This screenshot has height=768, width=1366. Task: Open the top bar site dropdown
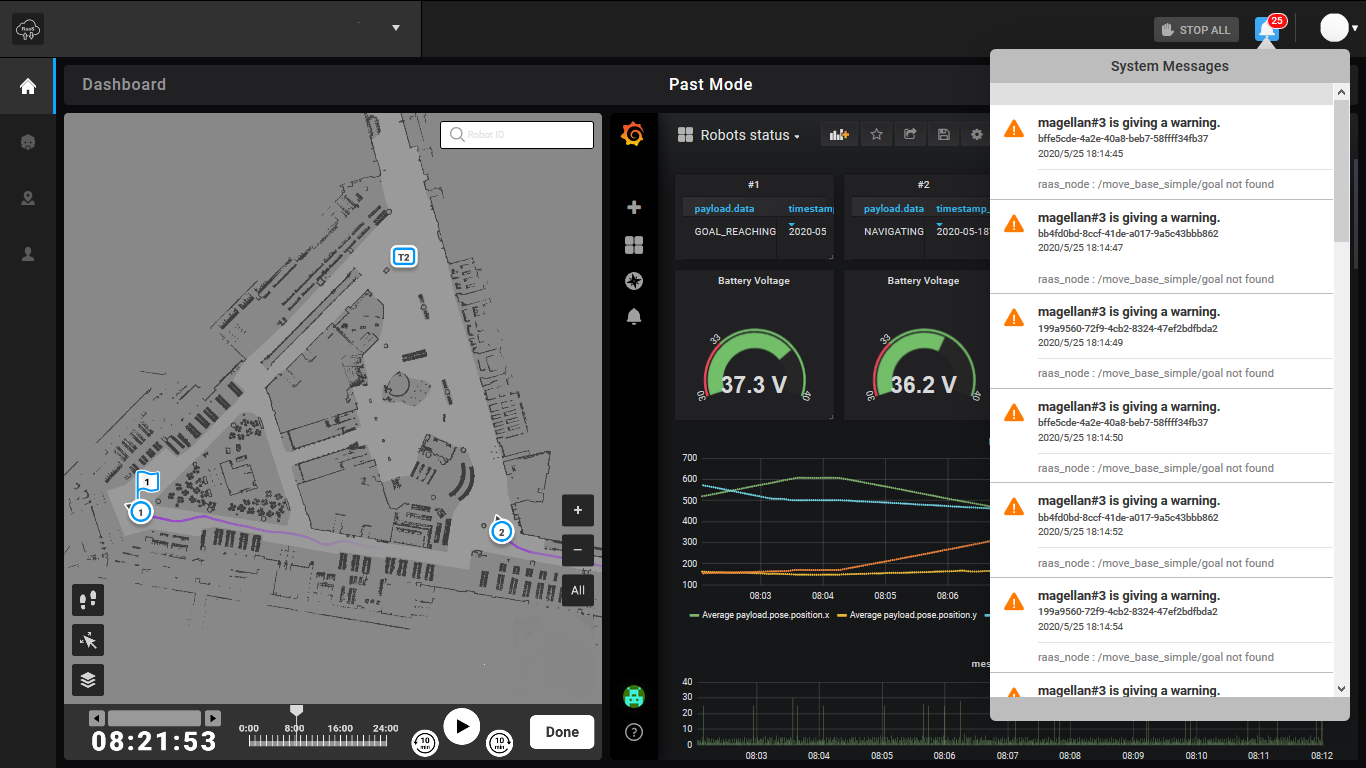[x=396, y=28]
